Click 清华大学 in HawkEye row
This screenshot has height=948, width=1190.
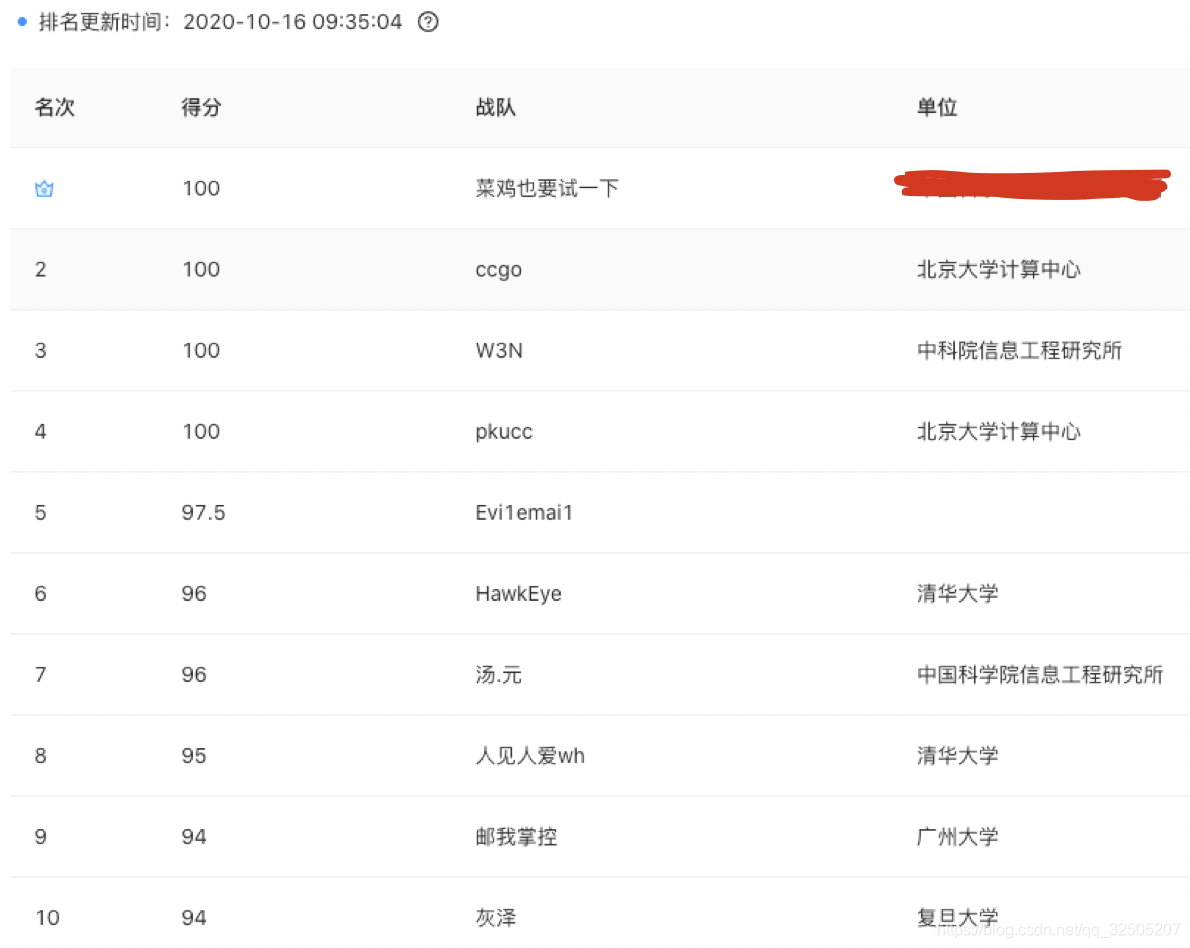click(x=958, y=594)
